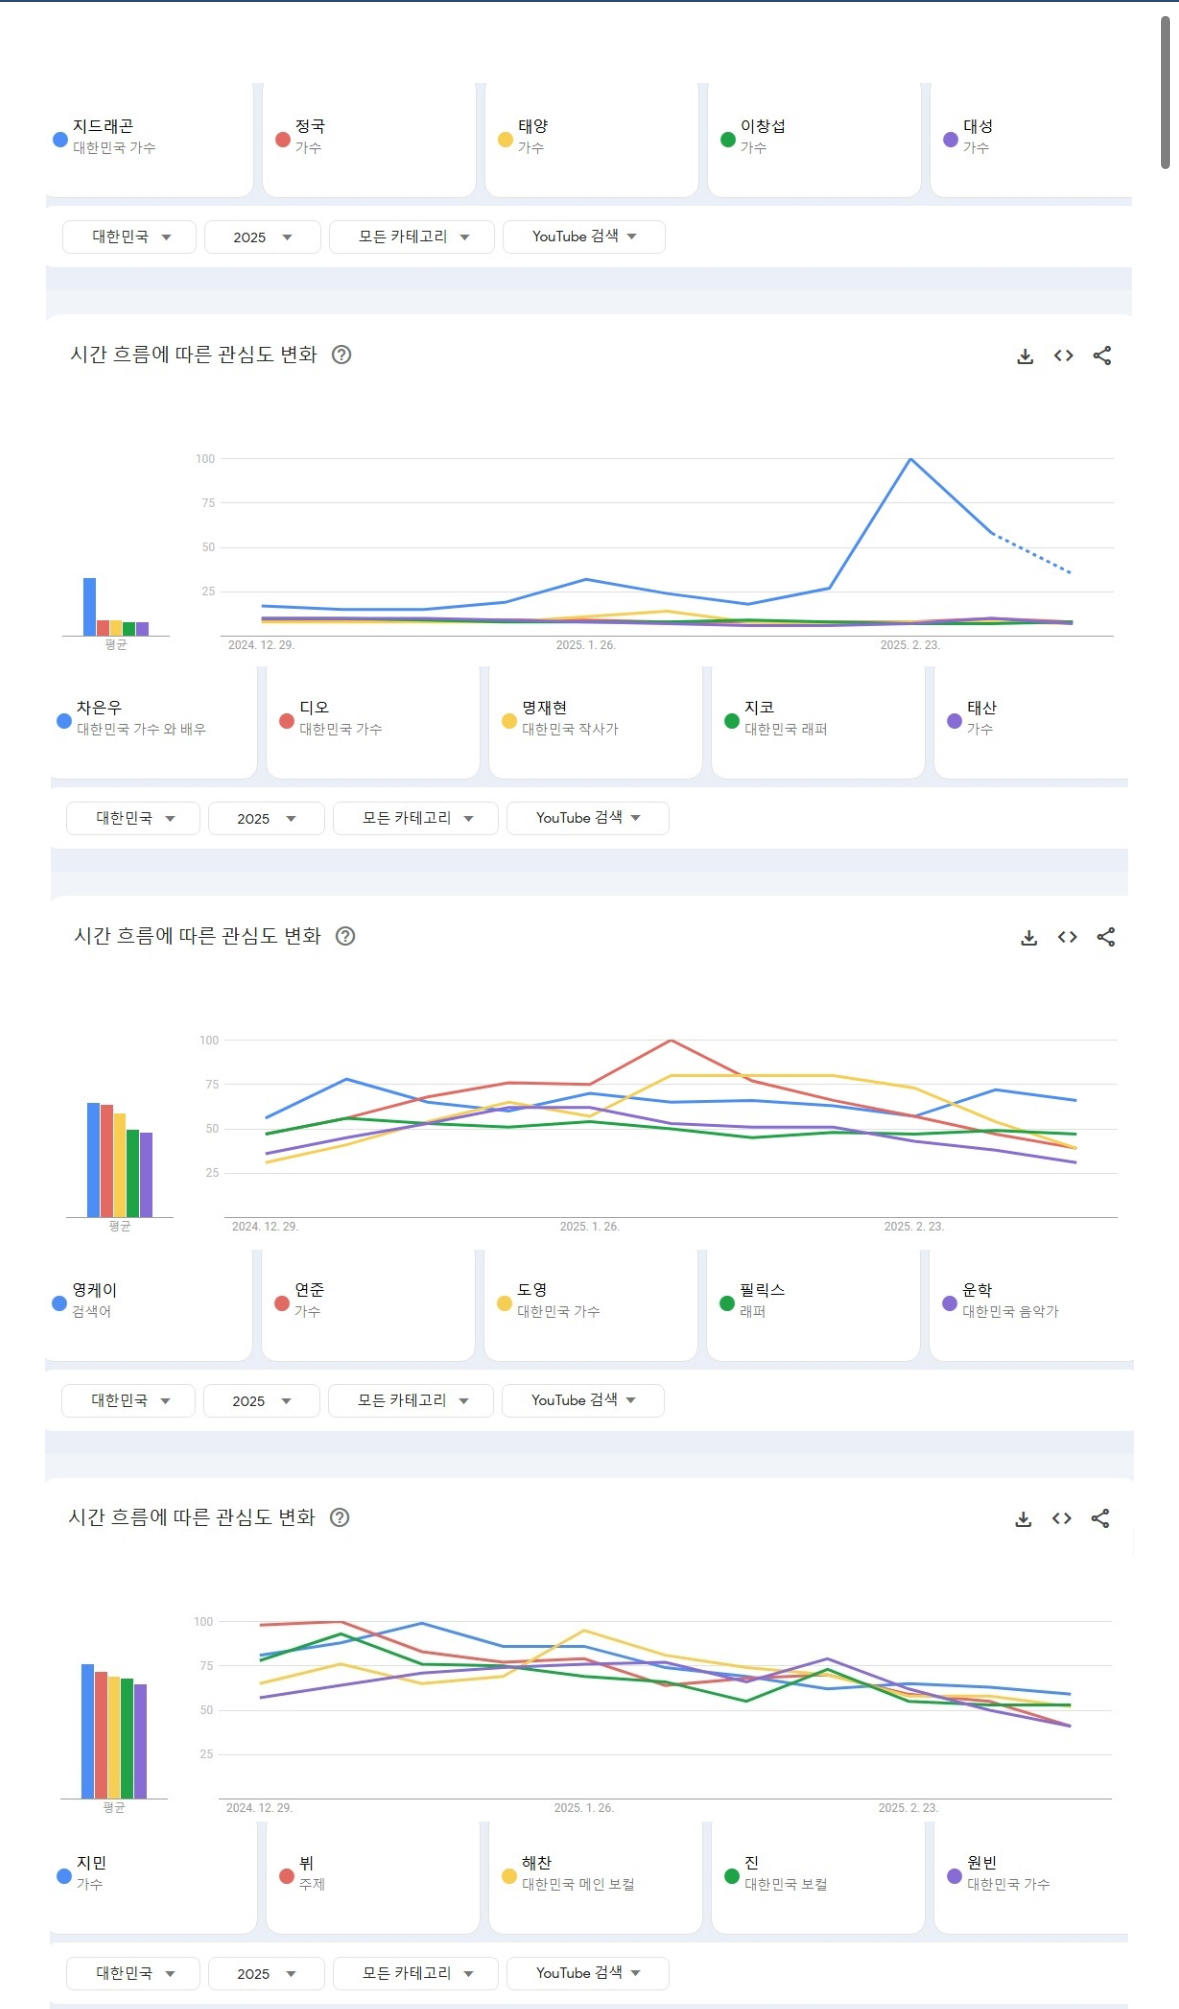Download the third interest-over-time chart data
The width and height of the screenshot is (1179, 2009).
tap(1023, 1519)
